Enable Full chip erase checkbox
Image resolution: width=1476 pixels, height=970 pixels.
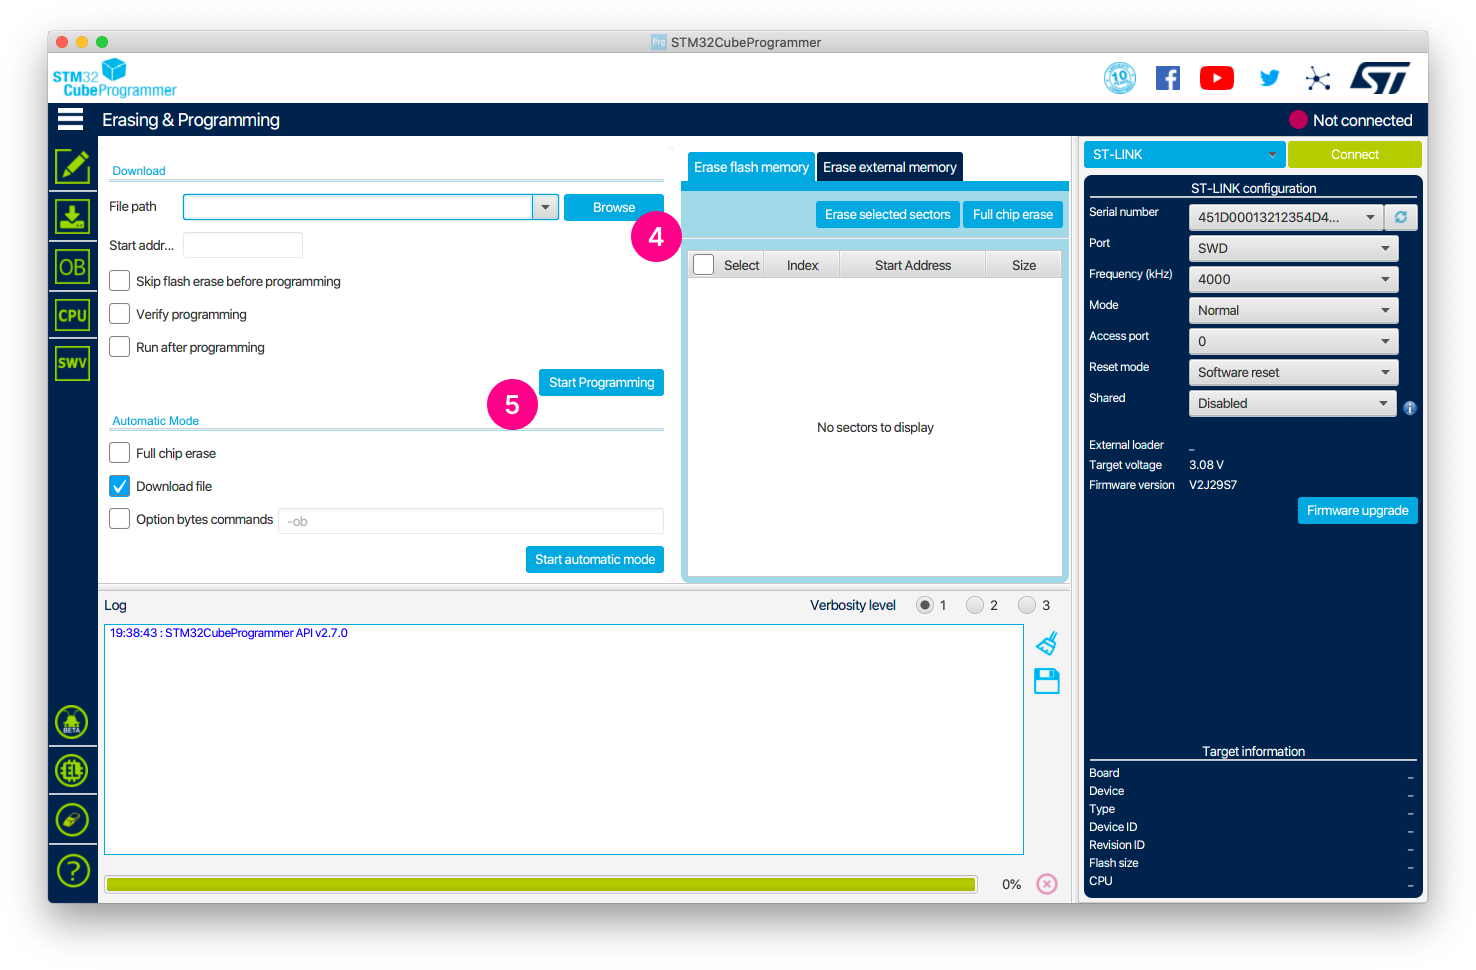tap(119, 453)
